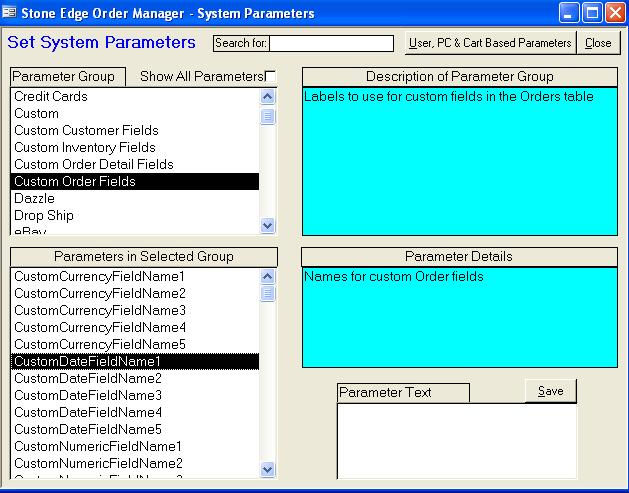Enable the Show All Parameters checkbox
This screenshot has height=493, width=629.
coord(271,76)
